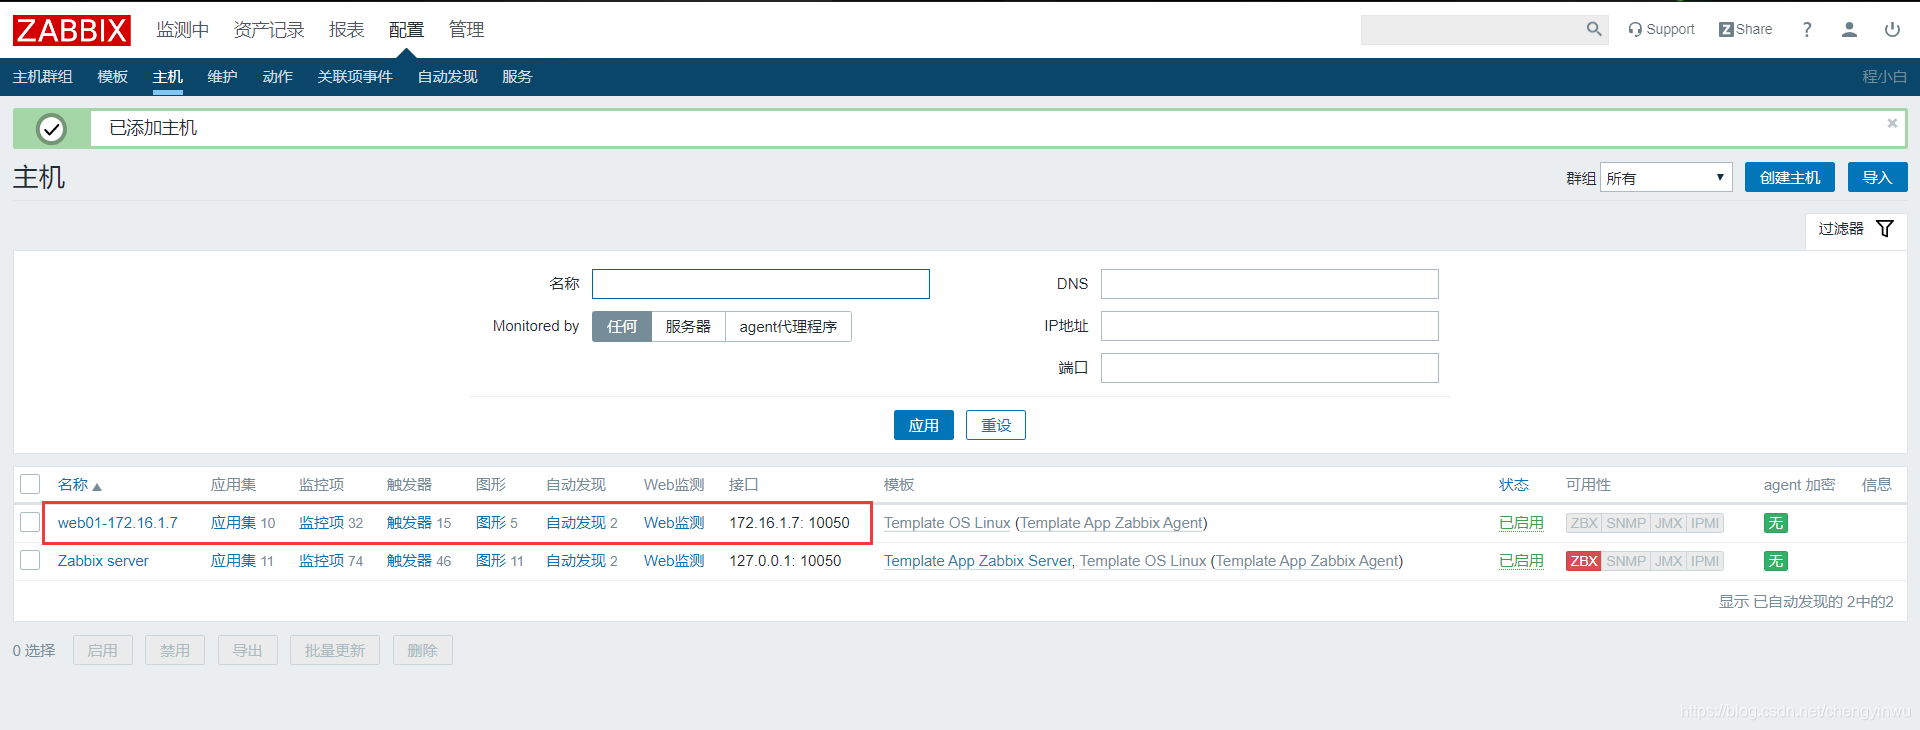Toggle web01 Enabled status link
The image size is (1920, 730).
point(1521,523)
